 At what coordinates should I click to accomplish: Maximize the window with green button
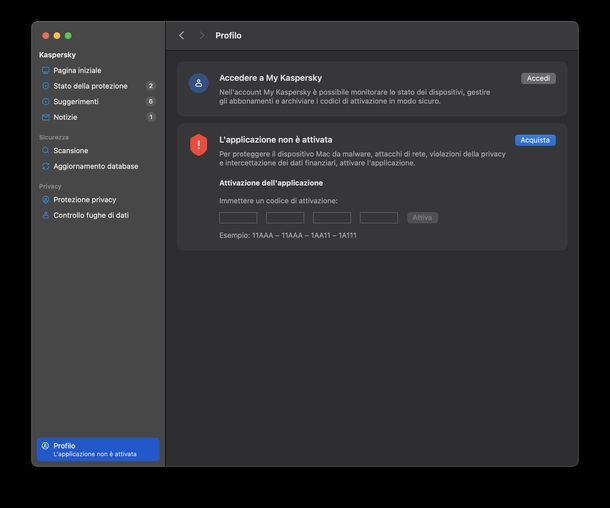pyautogui.click(x=68, y=36)
